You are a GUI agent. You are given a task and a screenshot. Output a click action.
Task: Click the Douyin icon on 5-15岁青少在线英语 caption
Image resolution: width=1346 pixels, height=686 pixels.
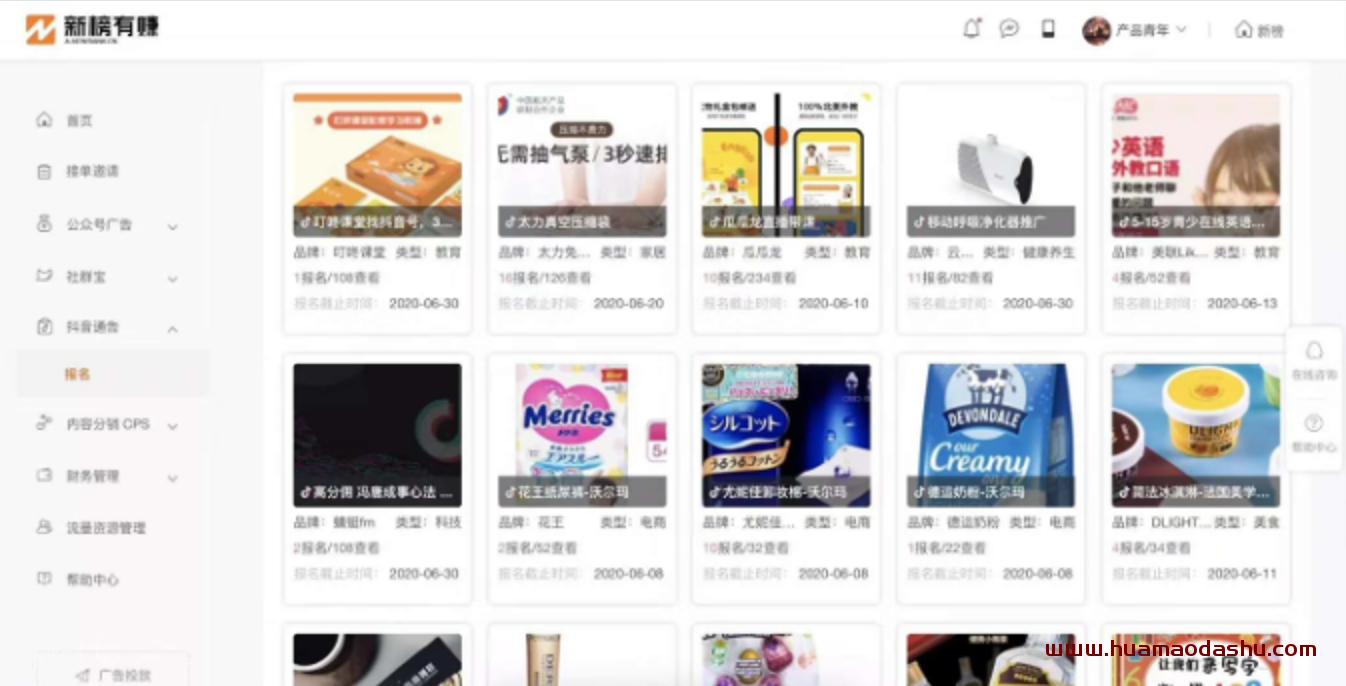point(1124,222)
